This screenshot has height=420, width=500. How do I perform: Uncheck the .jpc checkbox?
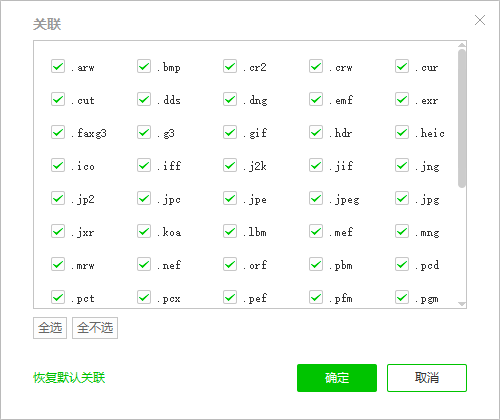coord(144,198)
